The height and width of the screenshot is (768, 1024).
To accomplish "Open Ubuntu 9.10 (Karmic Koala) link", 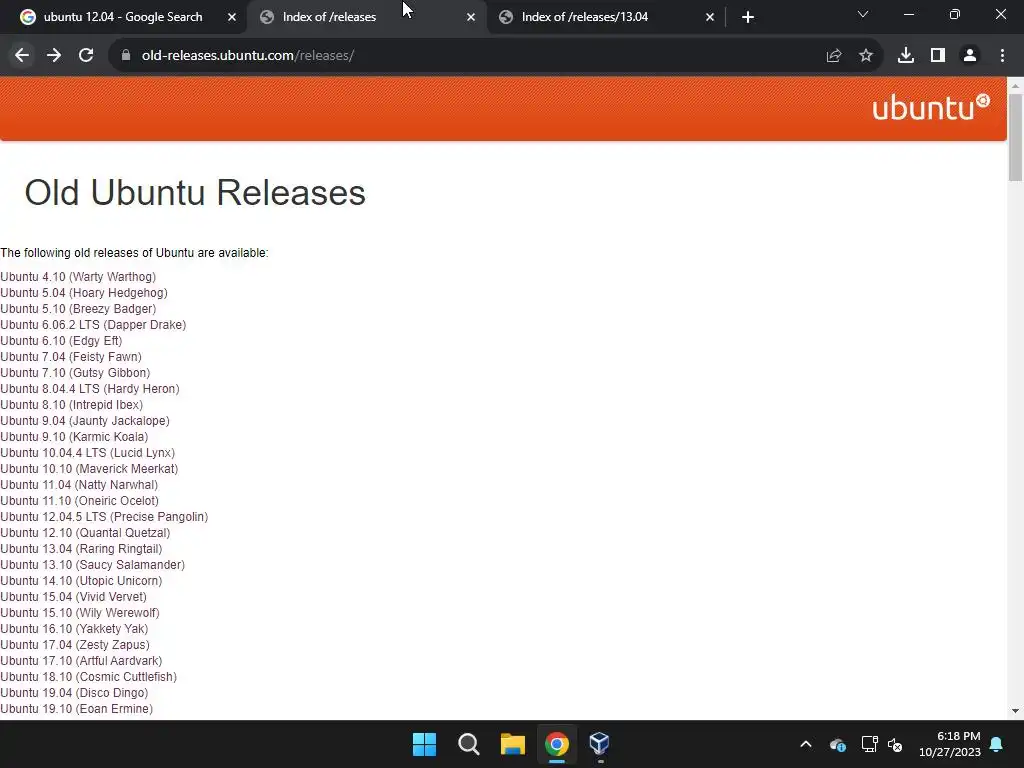I will [x=74, y=437].
